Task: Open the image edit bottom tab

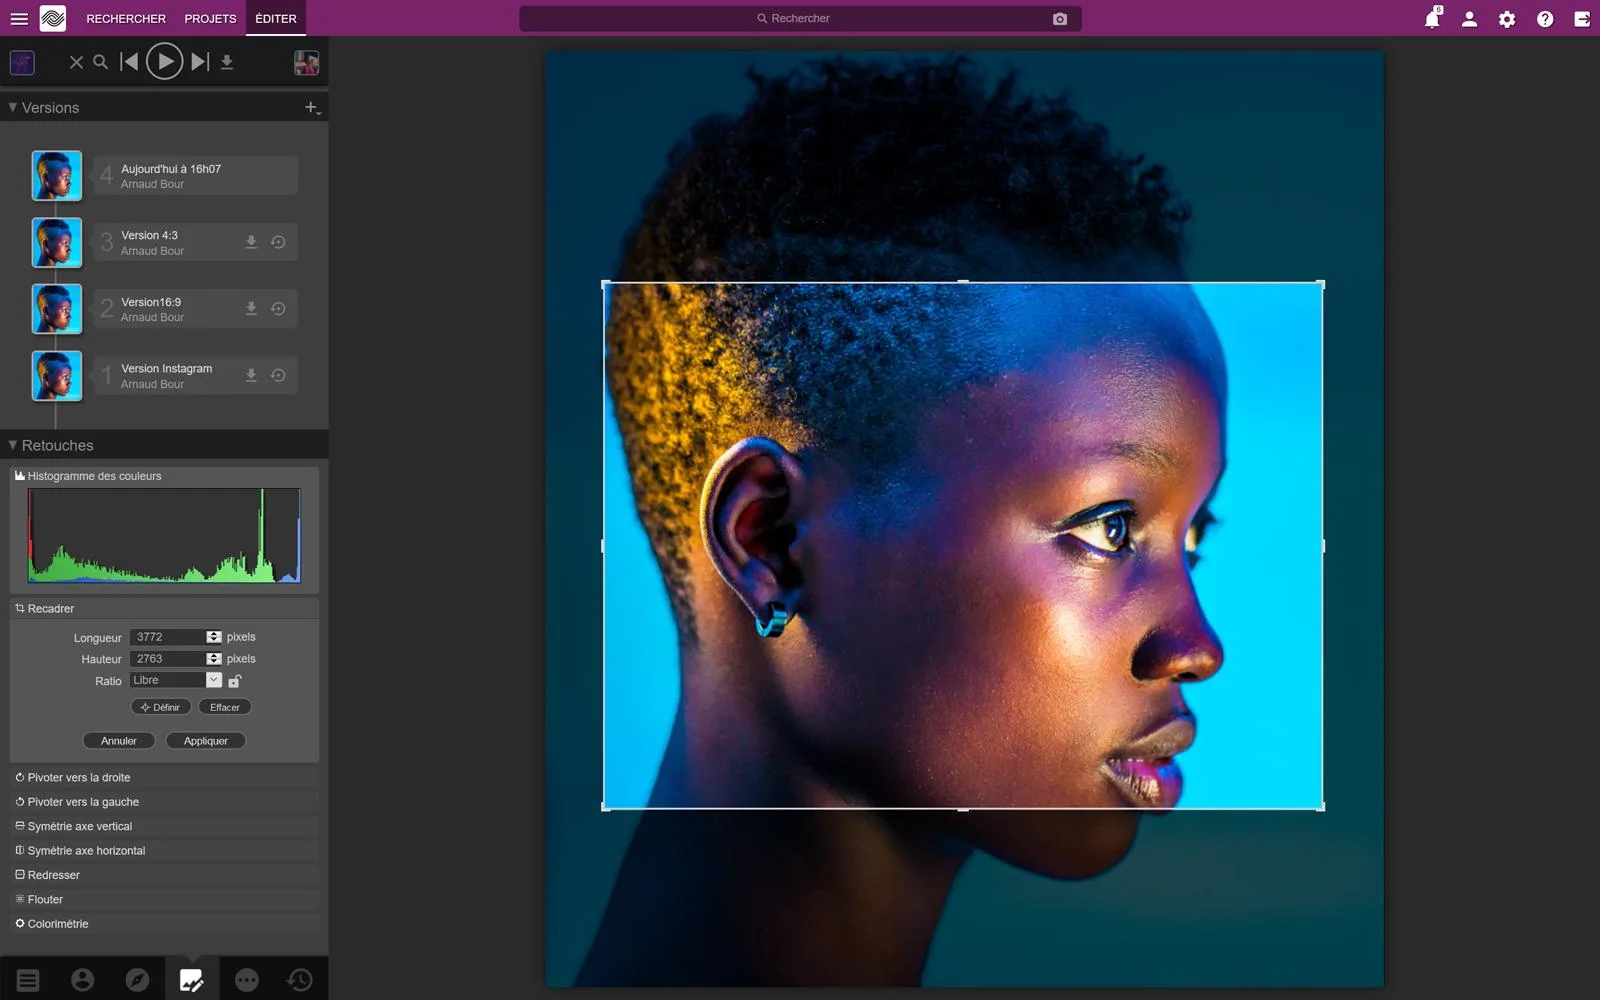Action: 191,980
